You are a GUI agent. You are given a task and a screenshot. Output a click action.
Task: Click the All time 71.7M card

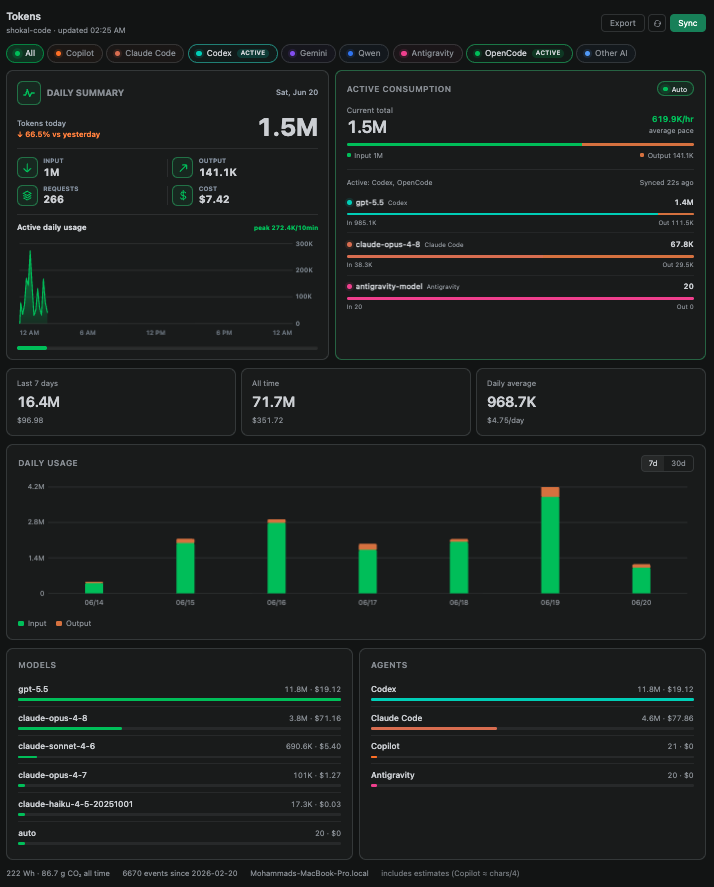(x=356, y=402)
